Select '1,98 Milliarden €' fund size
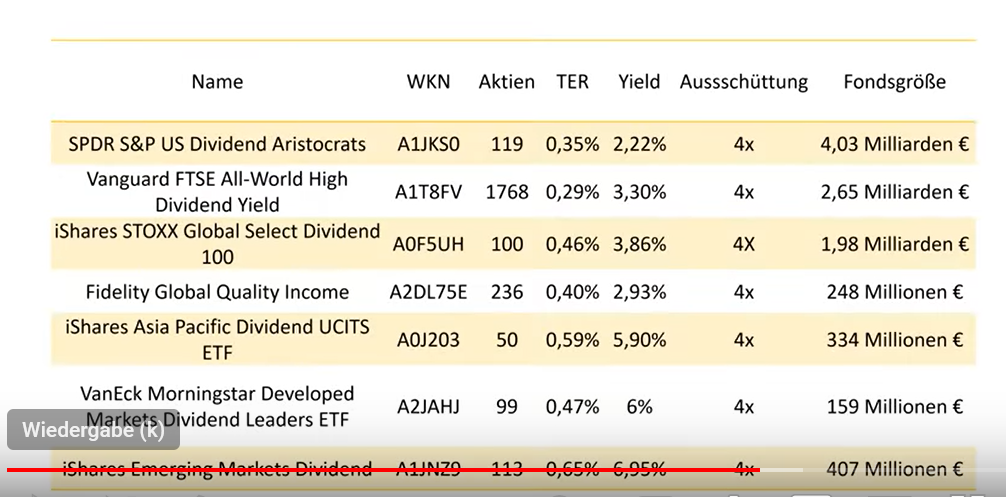 pyautogui.click(x=894, y=244)
